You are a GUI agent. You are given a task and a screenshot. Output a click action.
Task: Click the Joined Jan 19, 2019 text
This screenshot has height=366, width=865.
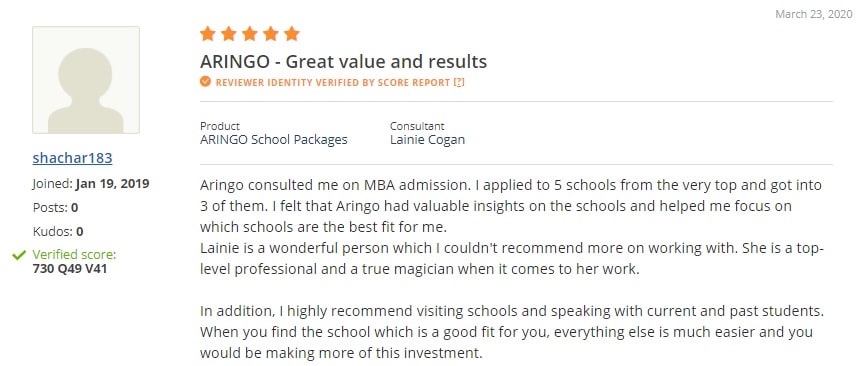click(x=90, y=184)
